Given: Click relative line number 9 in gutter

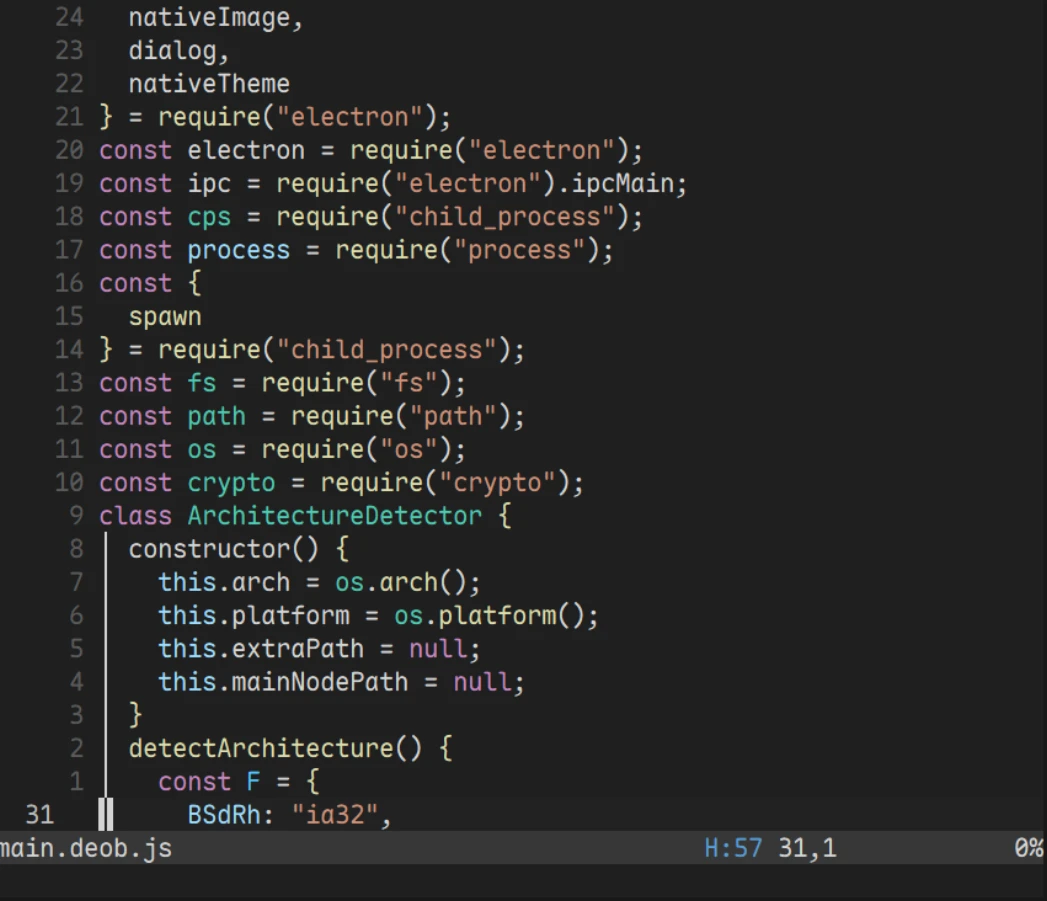Looking at the screenshot, I should [x=77, y=516].
